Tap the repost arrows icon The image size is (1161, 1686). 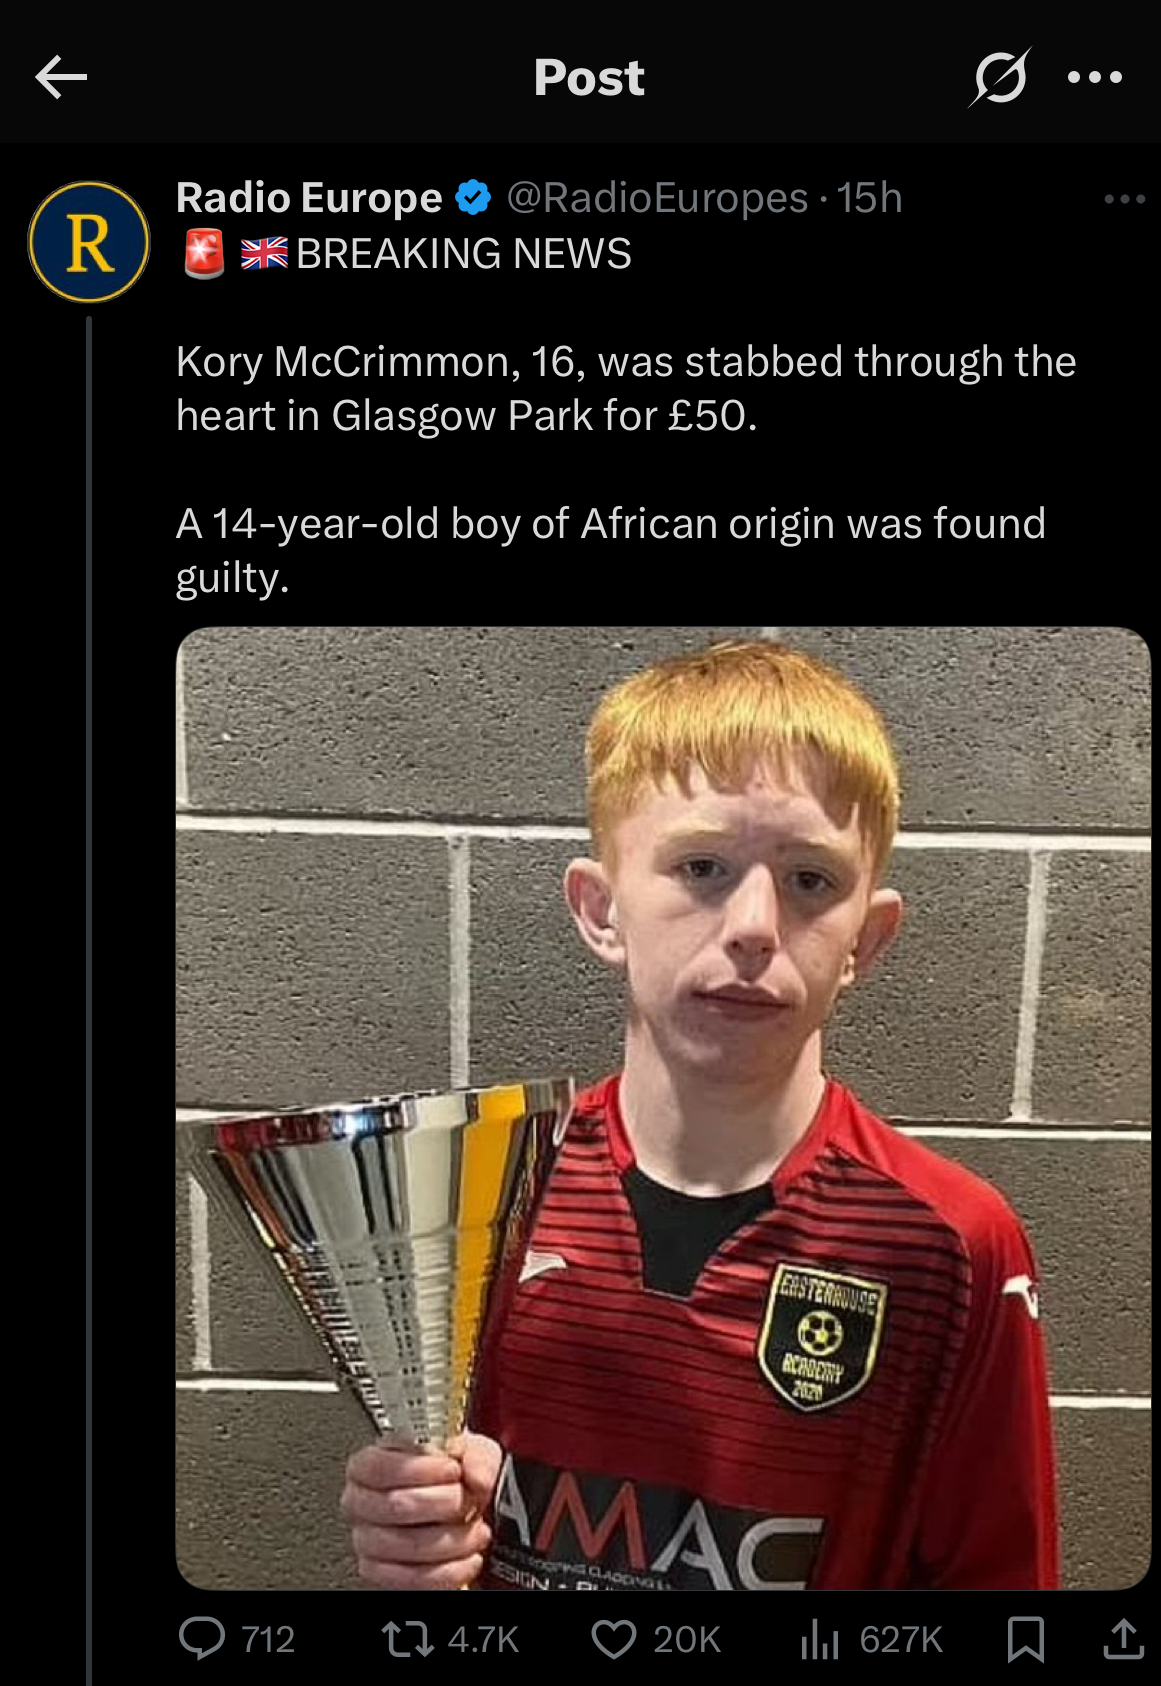coord(407,1639)
